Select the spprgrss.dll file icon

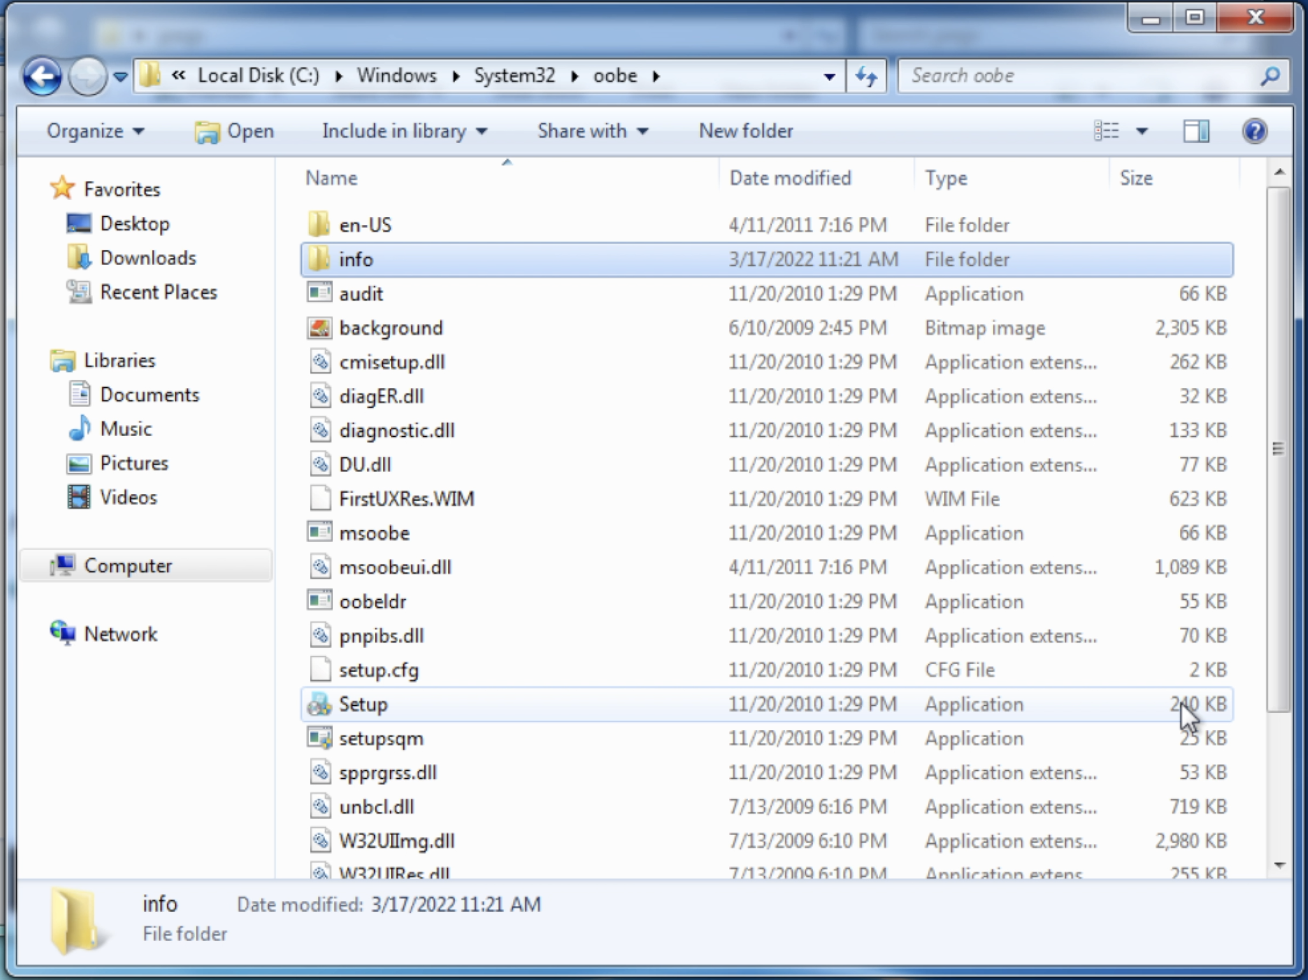coord(319,772)
